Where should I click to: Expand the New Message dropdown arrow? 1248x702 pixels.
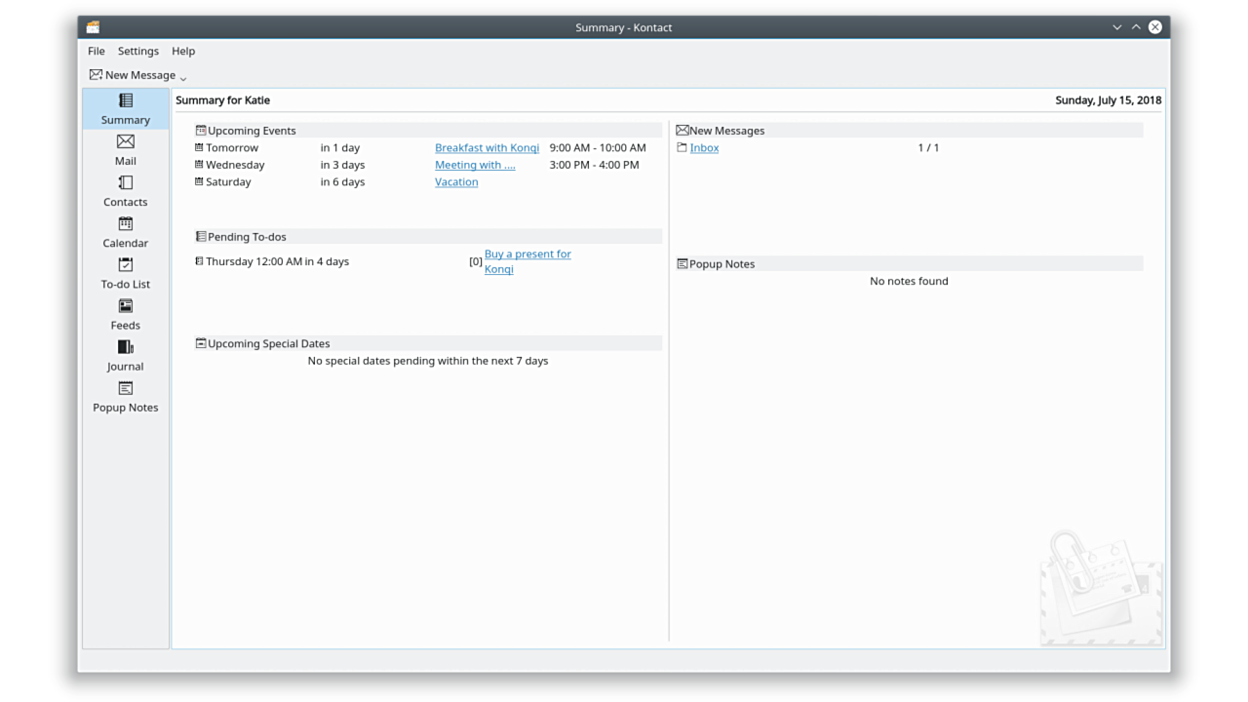[183, 77]
